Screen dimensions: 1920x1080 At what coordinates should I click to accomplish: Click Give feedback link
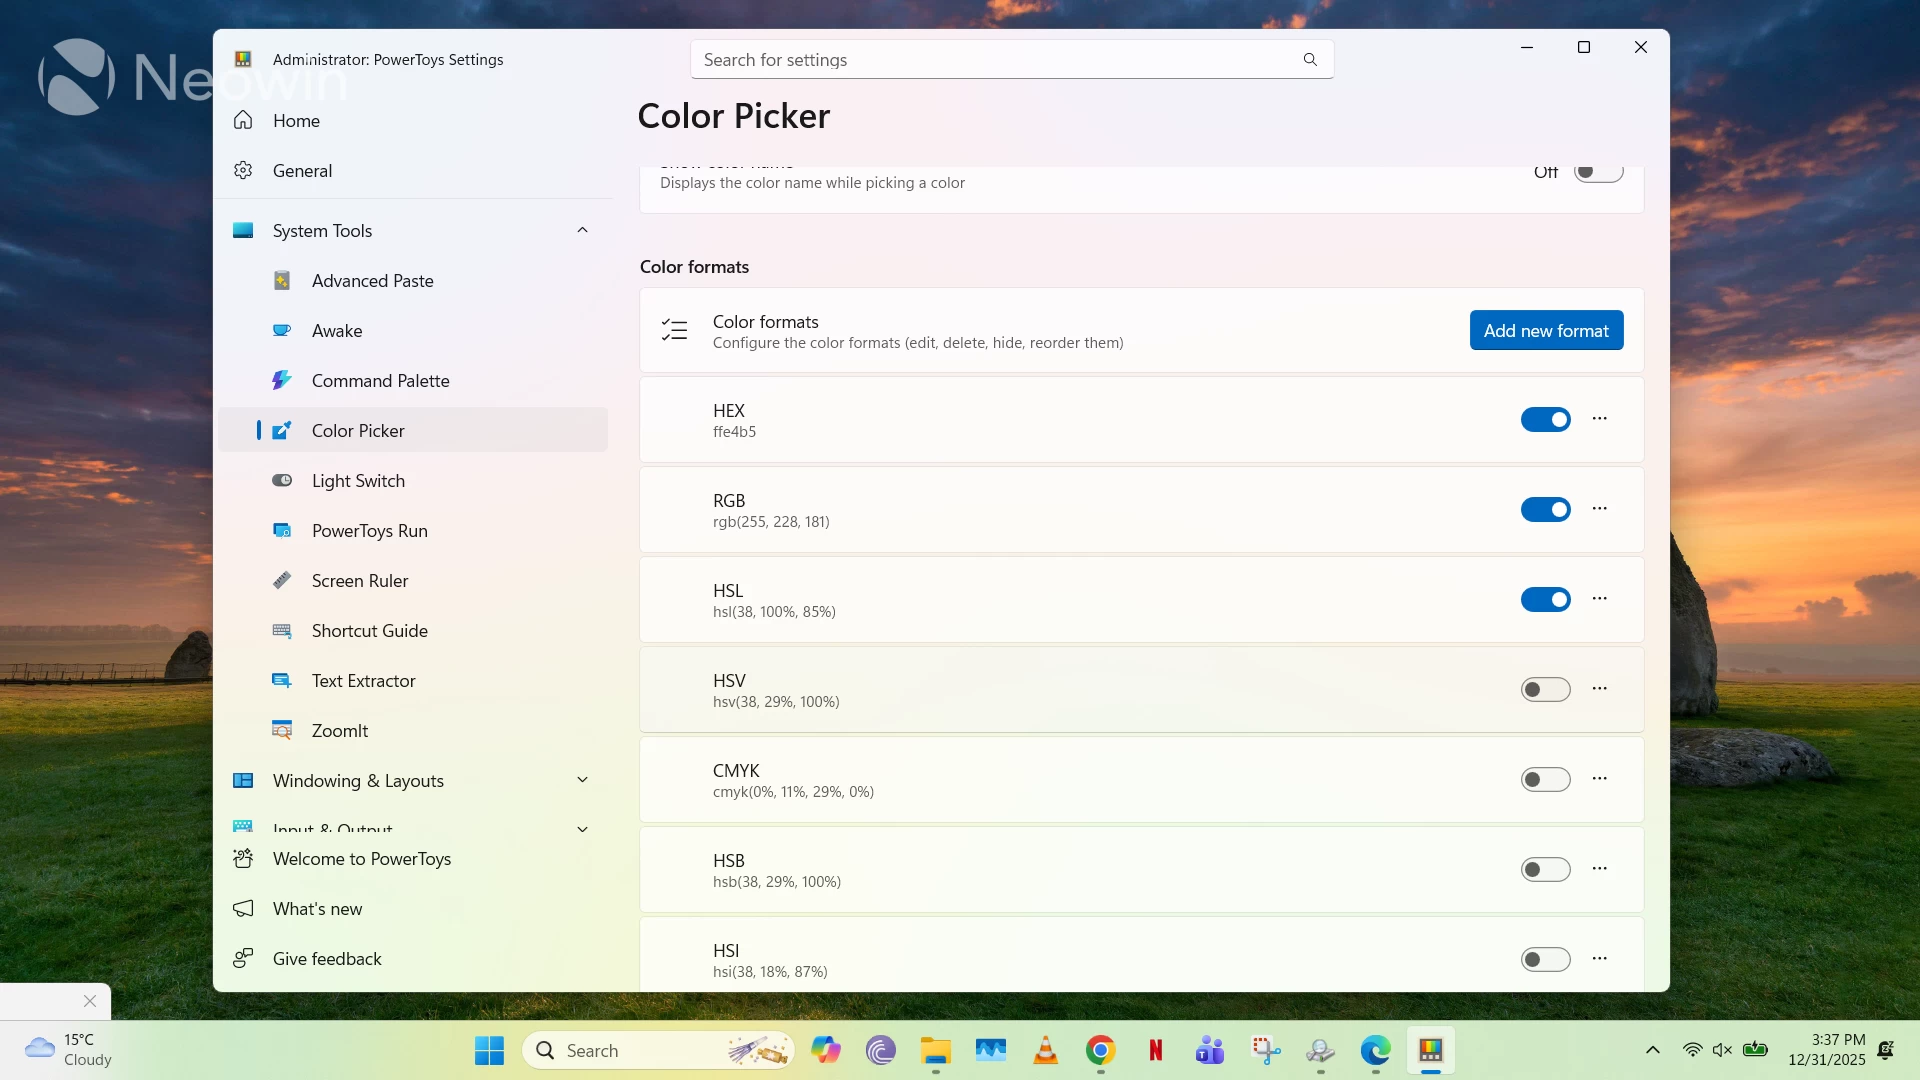(x=412, y=959)
